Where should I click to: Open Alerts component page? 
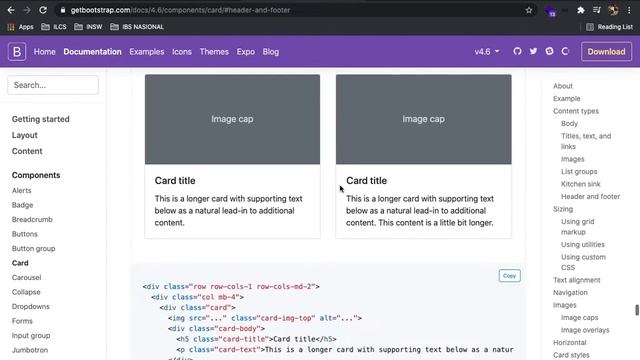(x=22, y=191)
